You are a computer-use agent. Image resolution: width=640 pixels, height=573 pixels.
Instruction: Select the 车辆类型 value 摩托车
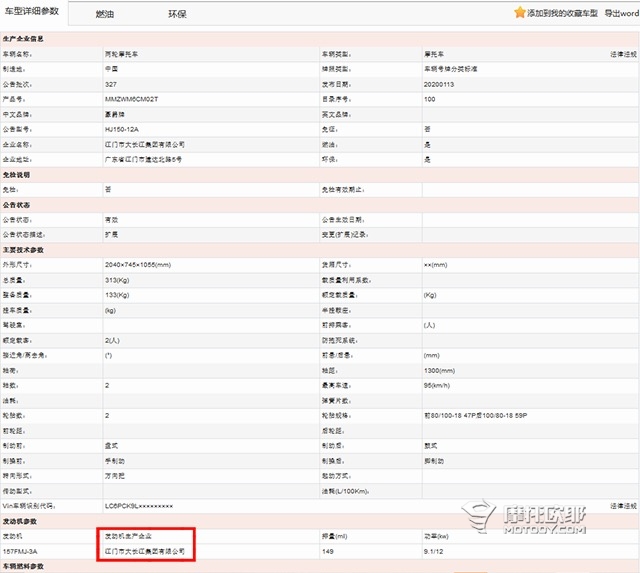[434, 54]
